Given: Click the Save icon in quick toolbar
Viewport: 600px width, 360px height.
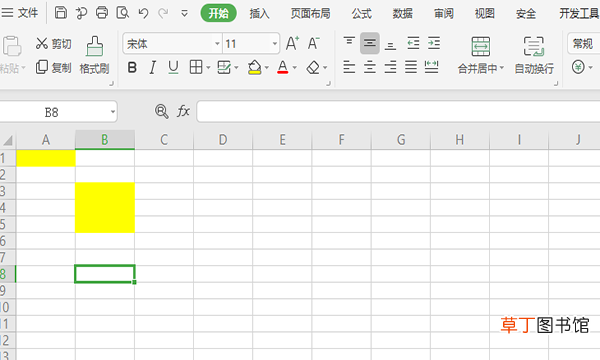Looking at the screenshot, I should (x=60, y=13).
